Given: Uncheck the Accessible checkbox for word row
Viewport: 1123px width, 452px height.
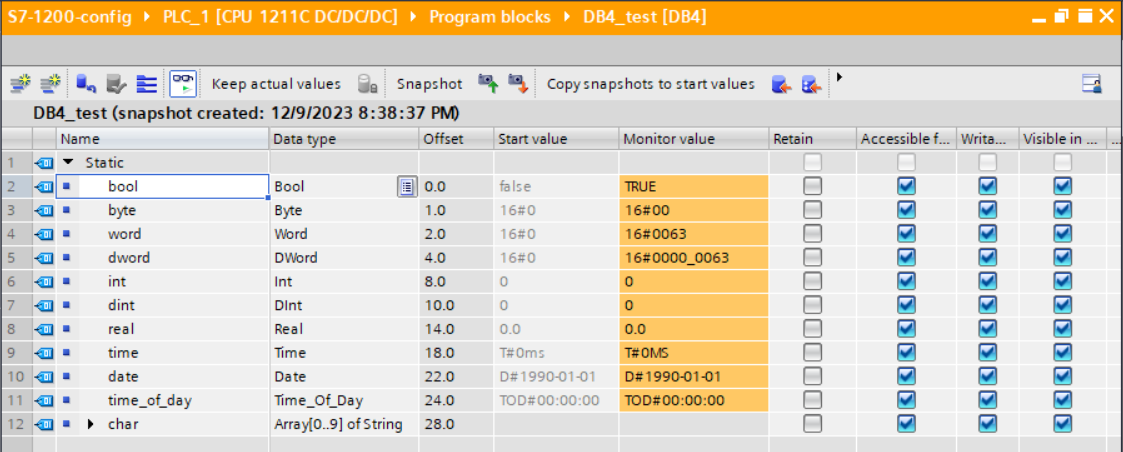Looking at the screenshot, I should pyautogui.click(x=906, y=234).
